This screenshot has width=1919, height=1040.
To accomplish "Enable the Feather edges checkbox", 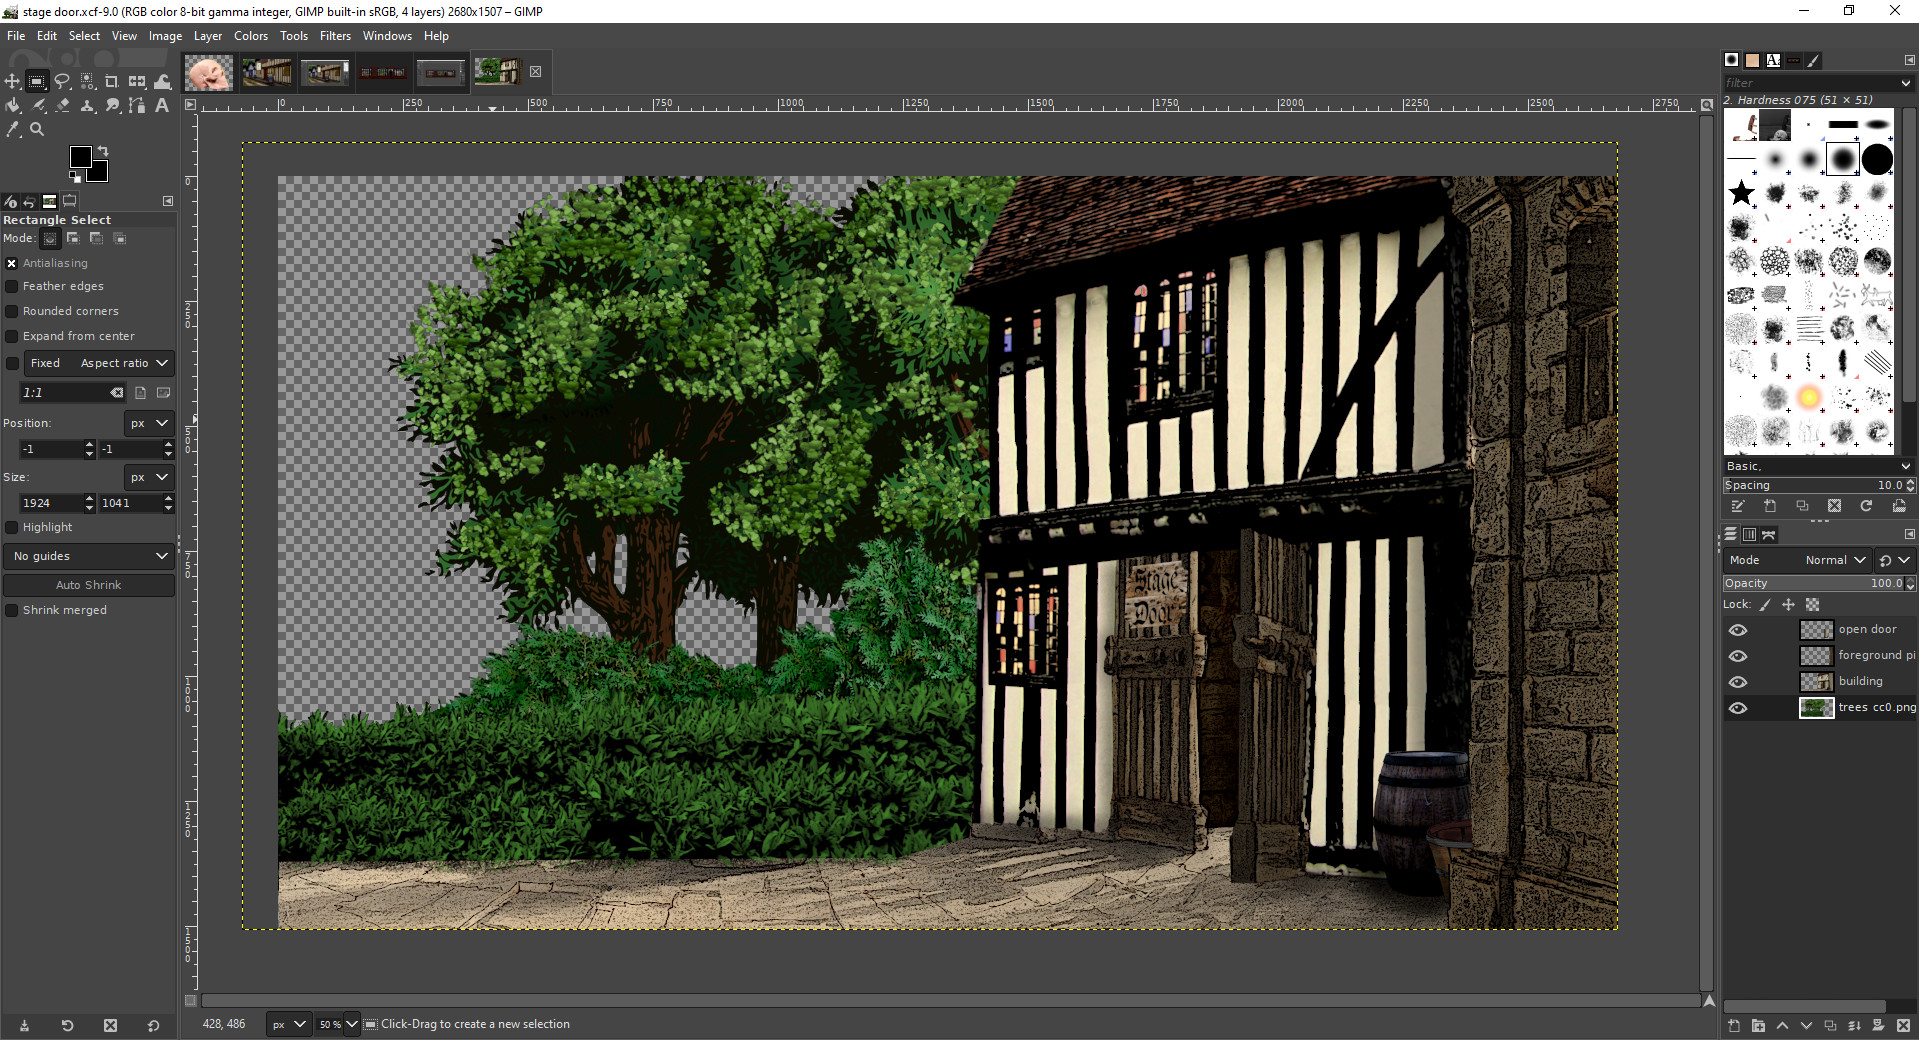I will (x=12, y=286).
